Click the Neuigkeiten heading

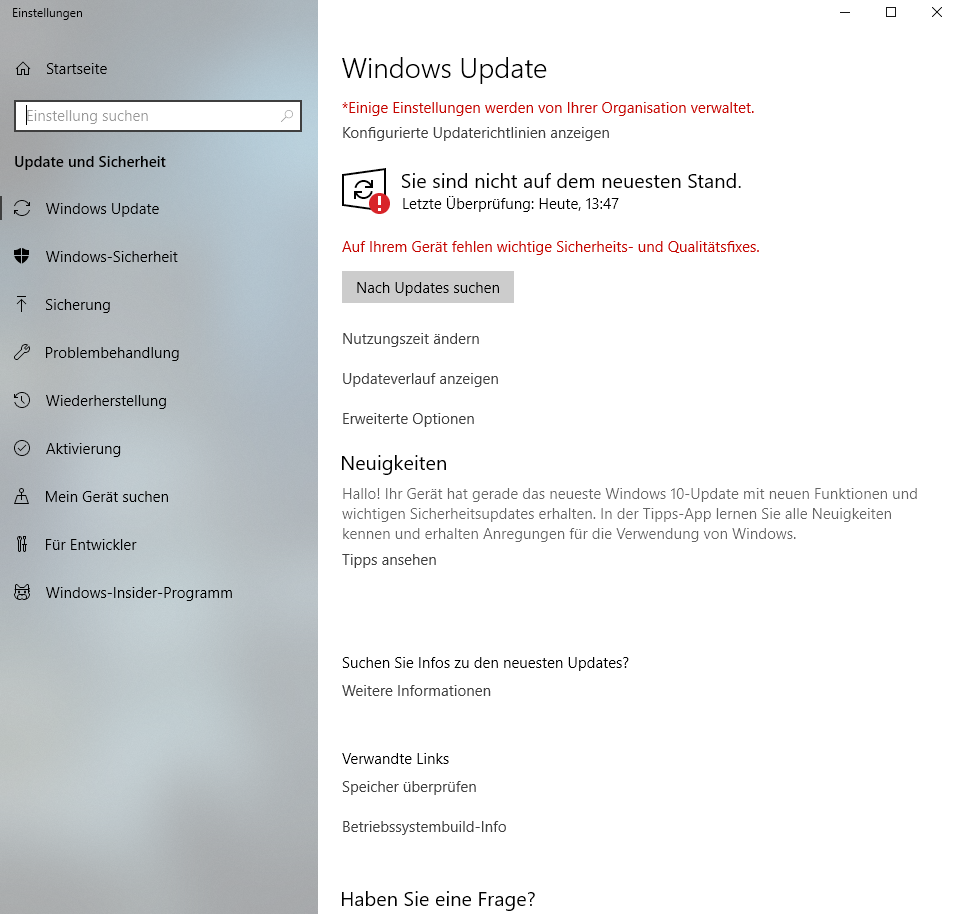(x=394, y=464)
